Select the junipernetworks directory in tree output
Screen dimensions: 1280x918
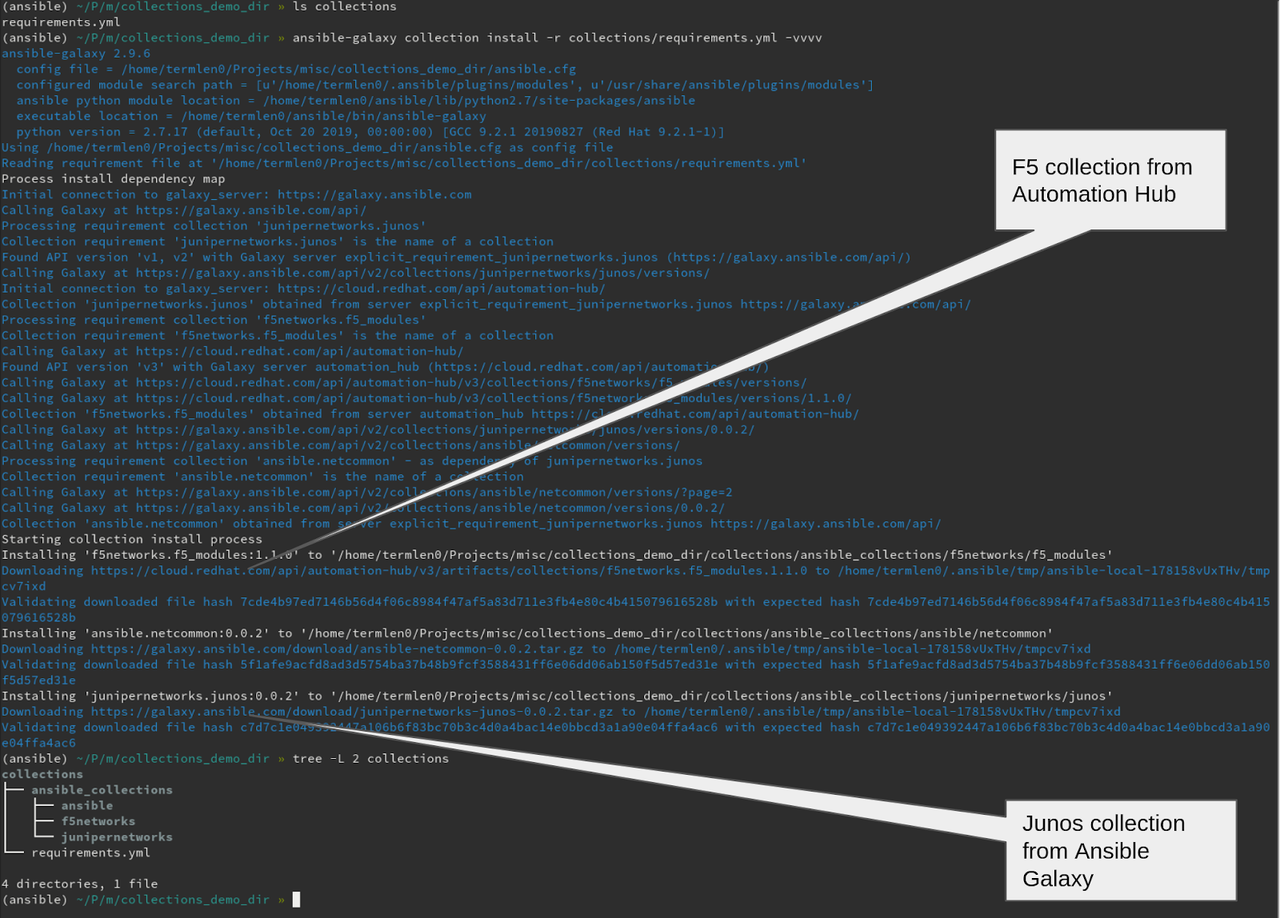click(x=116, y=837)
